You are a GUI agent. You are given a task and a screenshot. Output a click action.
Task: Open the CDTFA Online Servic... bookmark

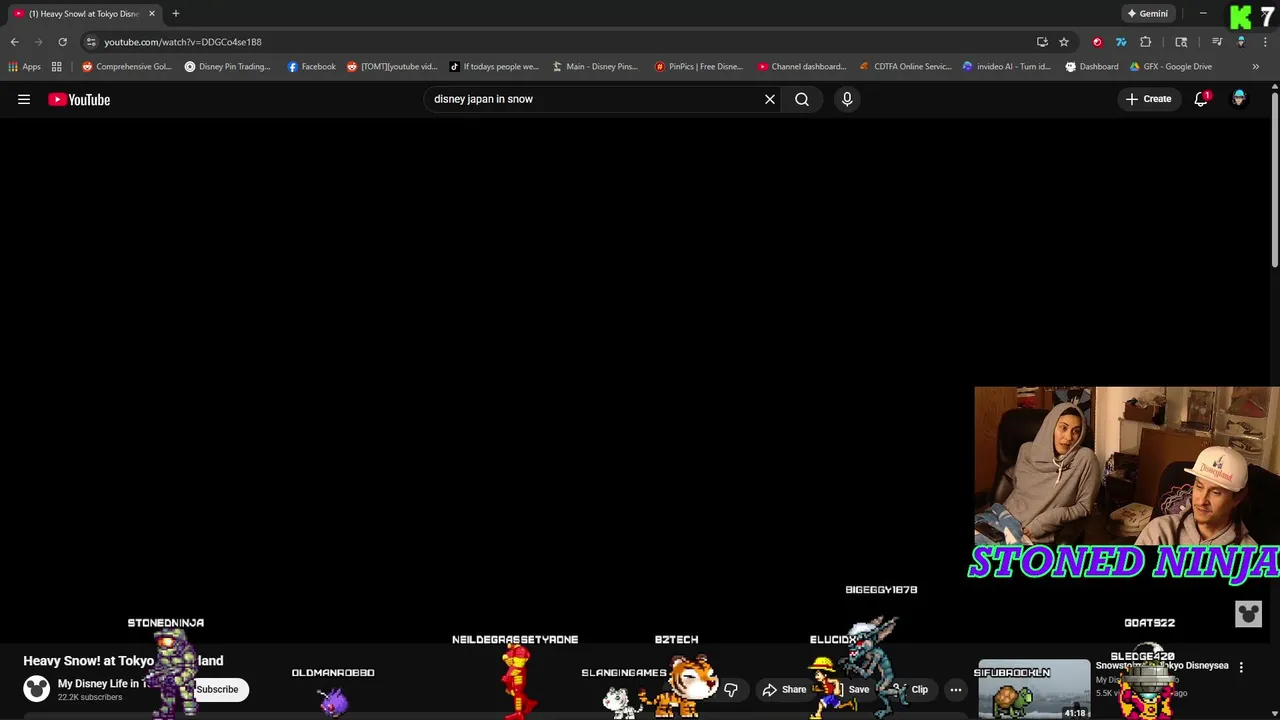click(x=906, y=67)
